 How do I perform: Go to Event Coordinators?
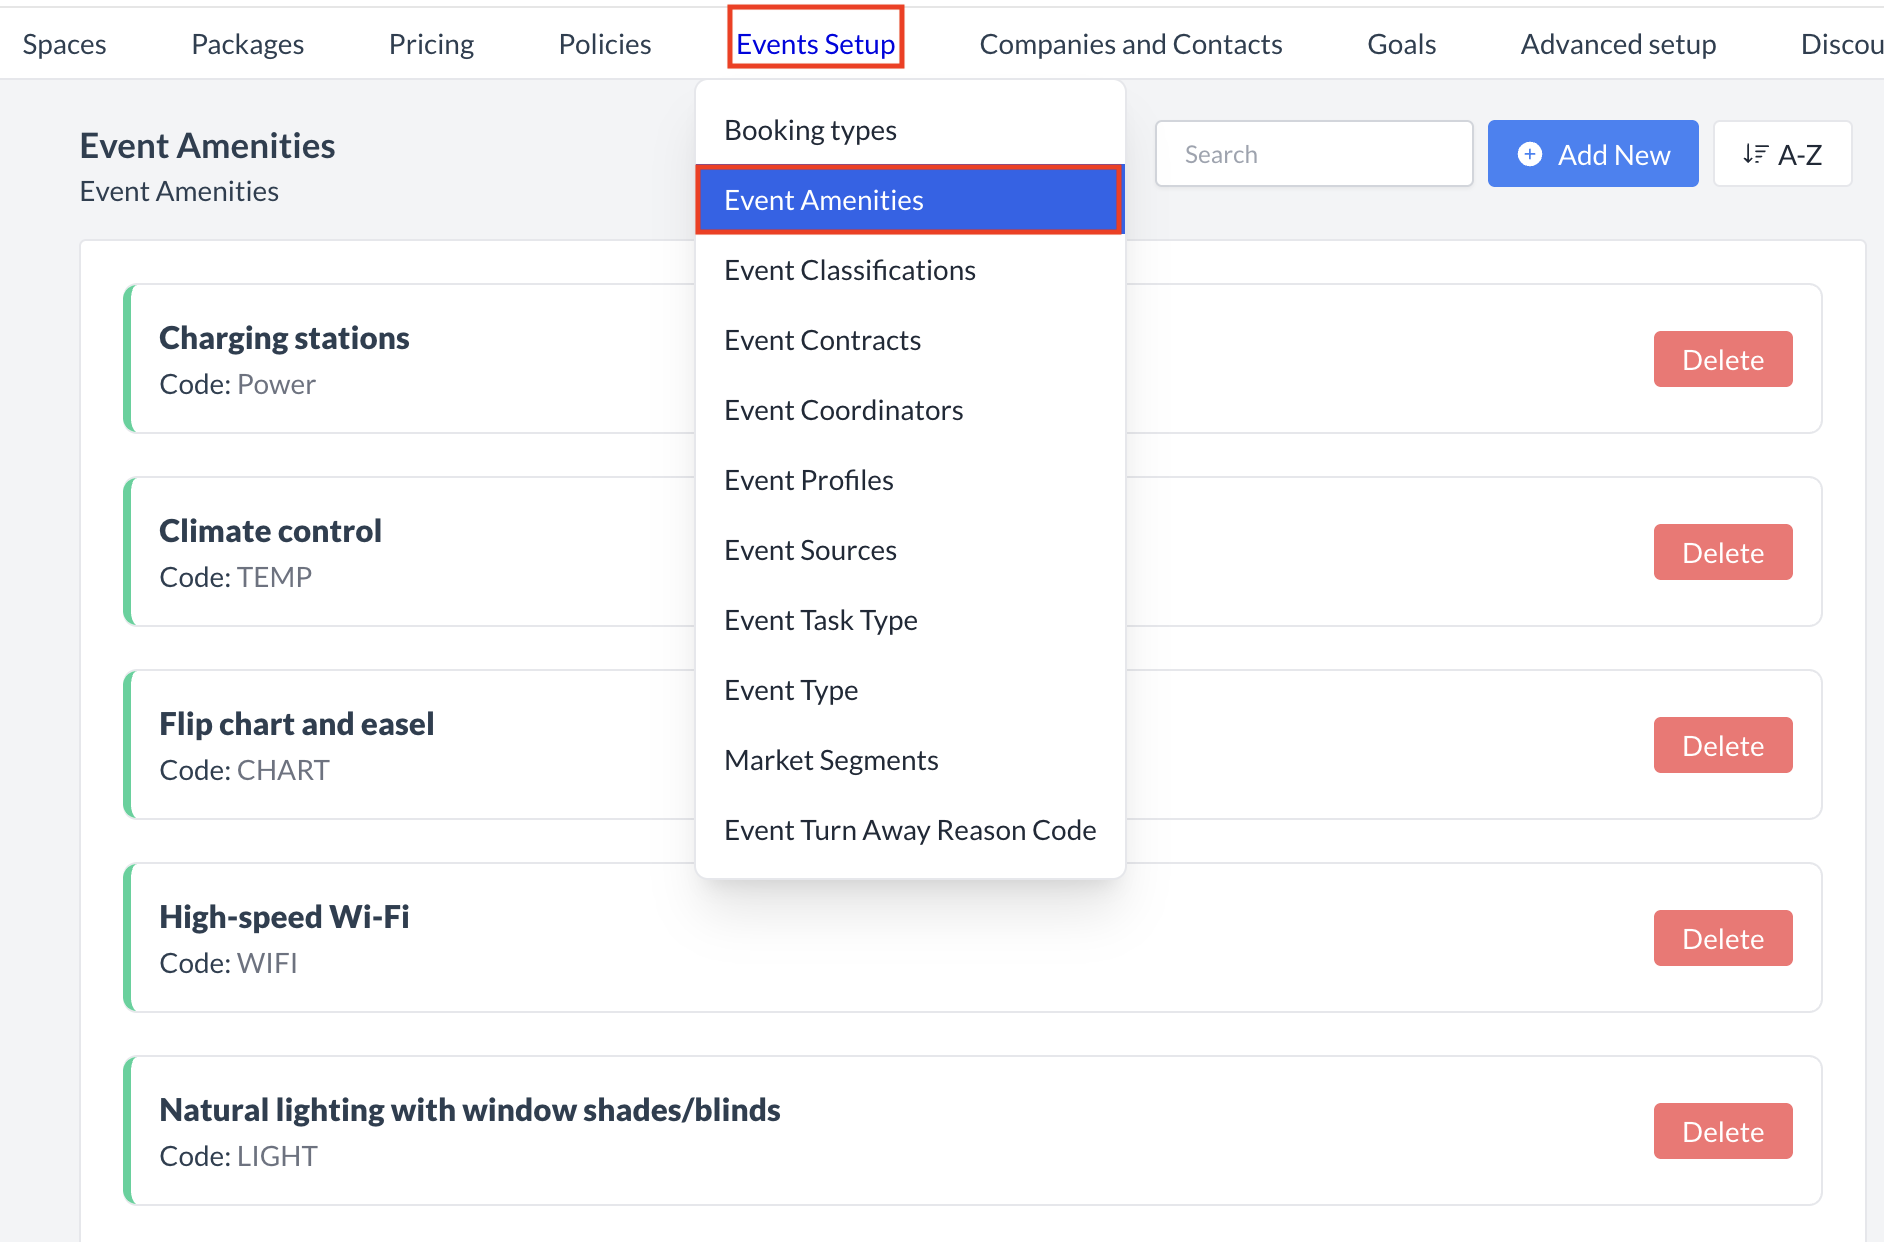tap(843, 410)
